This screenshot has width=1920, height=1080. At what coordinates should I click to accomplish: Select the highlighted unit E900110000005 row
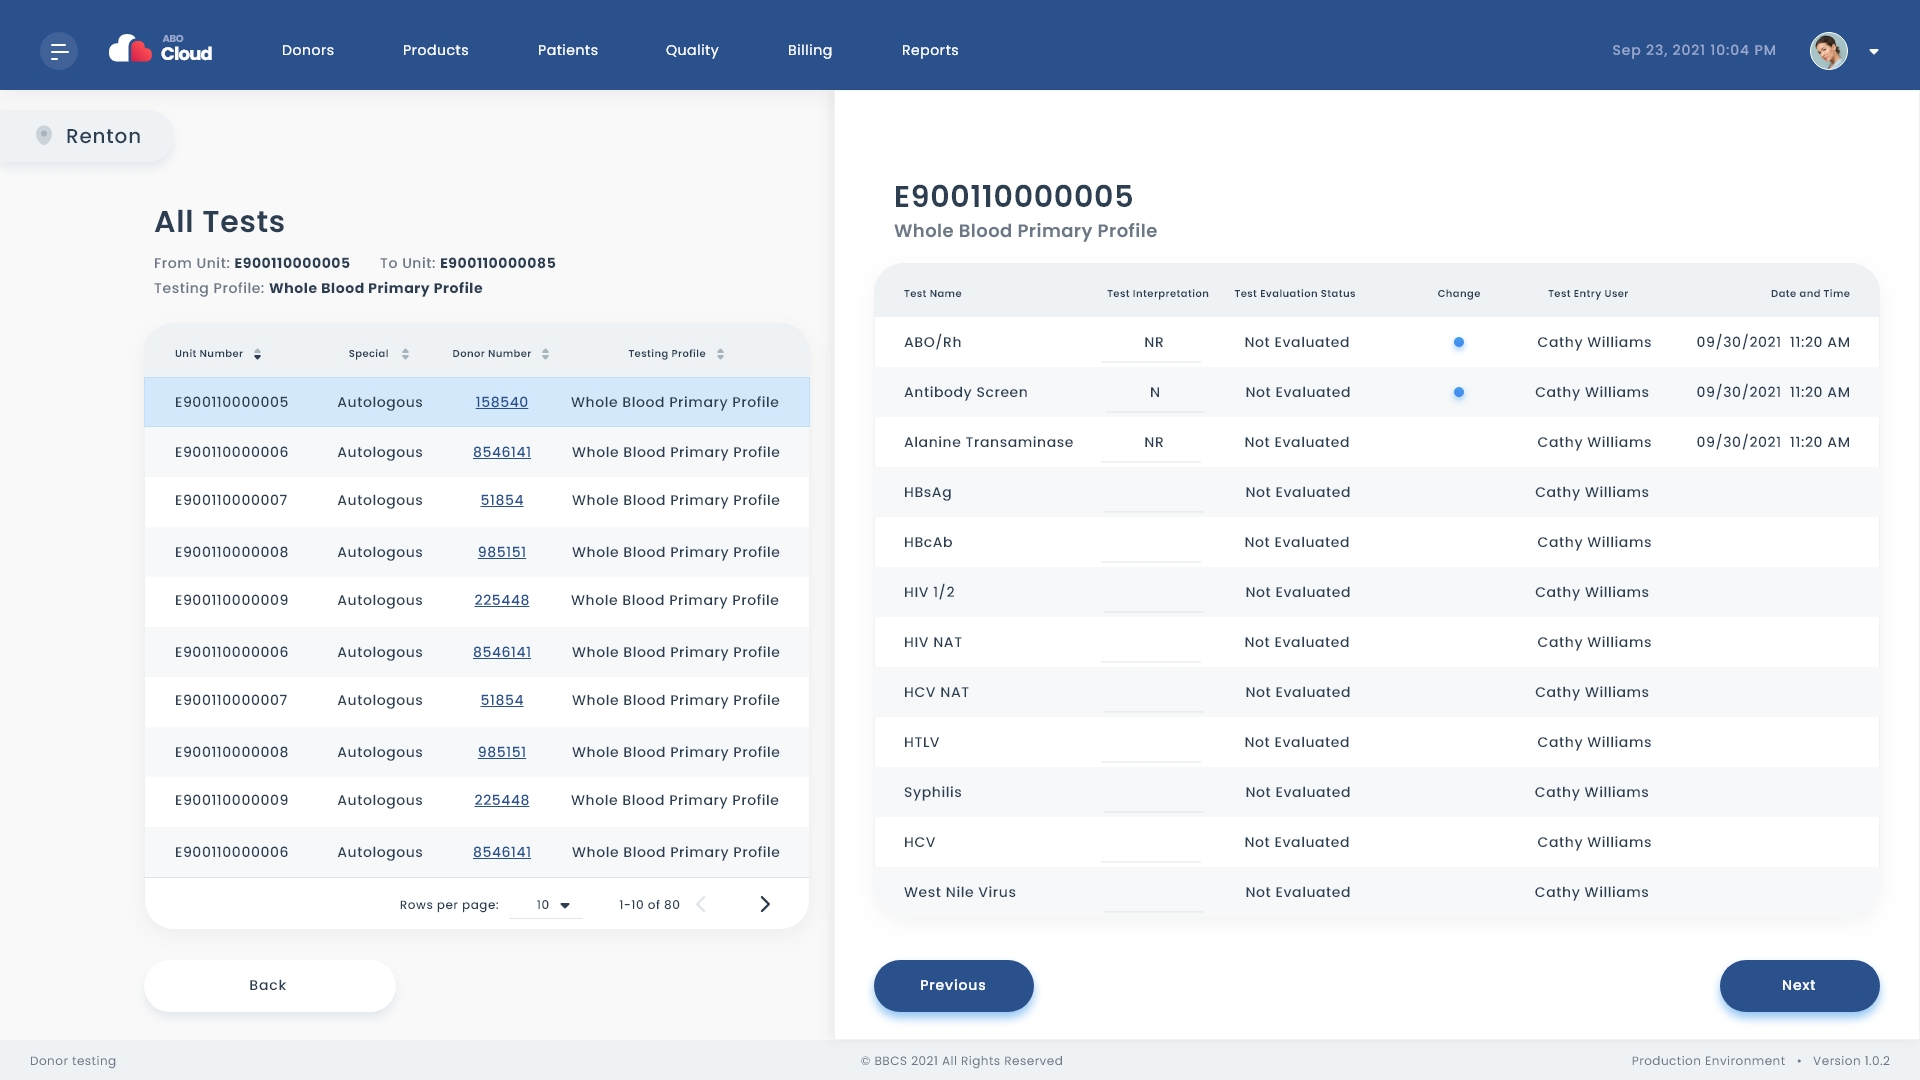pyautogui.click(x=477, y=402)
